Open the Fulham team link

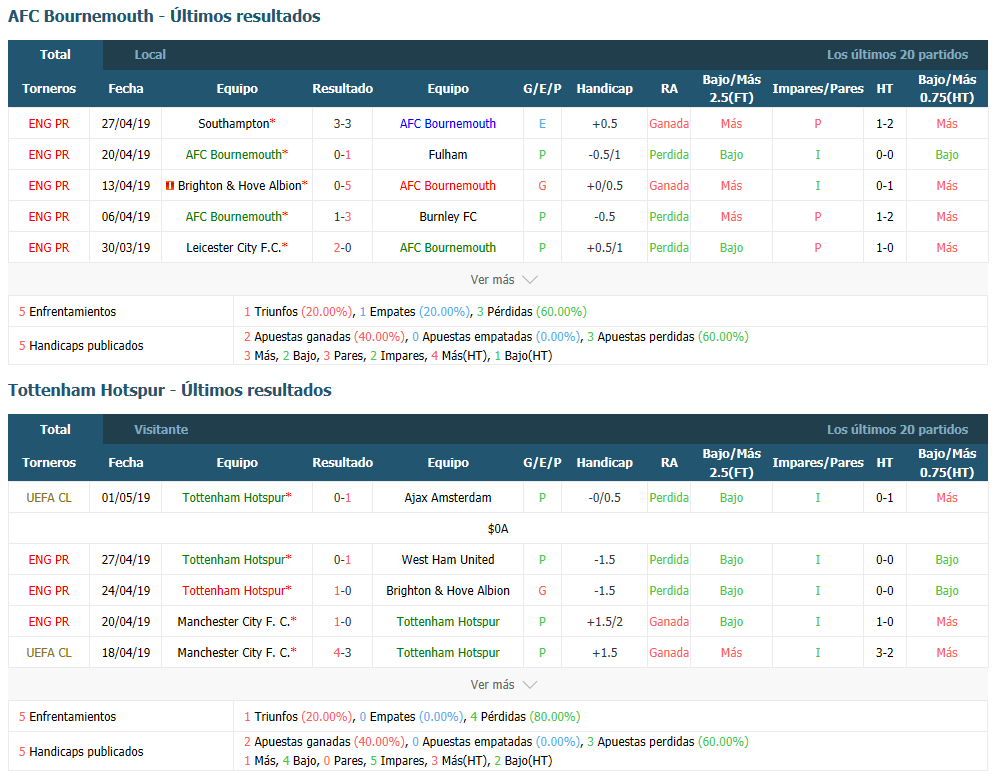448,155
